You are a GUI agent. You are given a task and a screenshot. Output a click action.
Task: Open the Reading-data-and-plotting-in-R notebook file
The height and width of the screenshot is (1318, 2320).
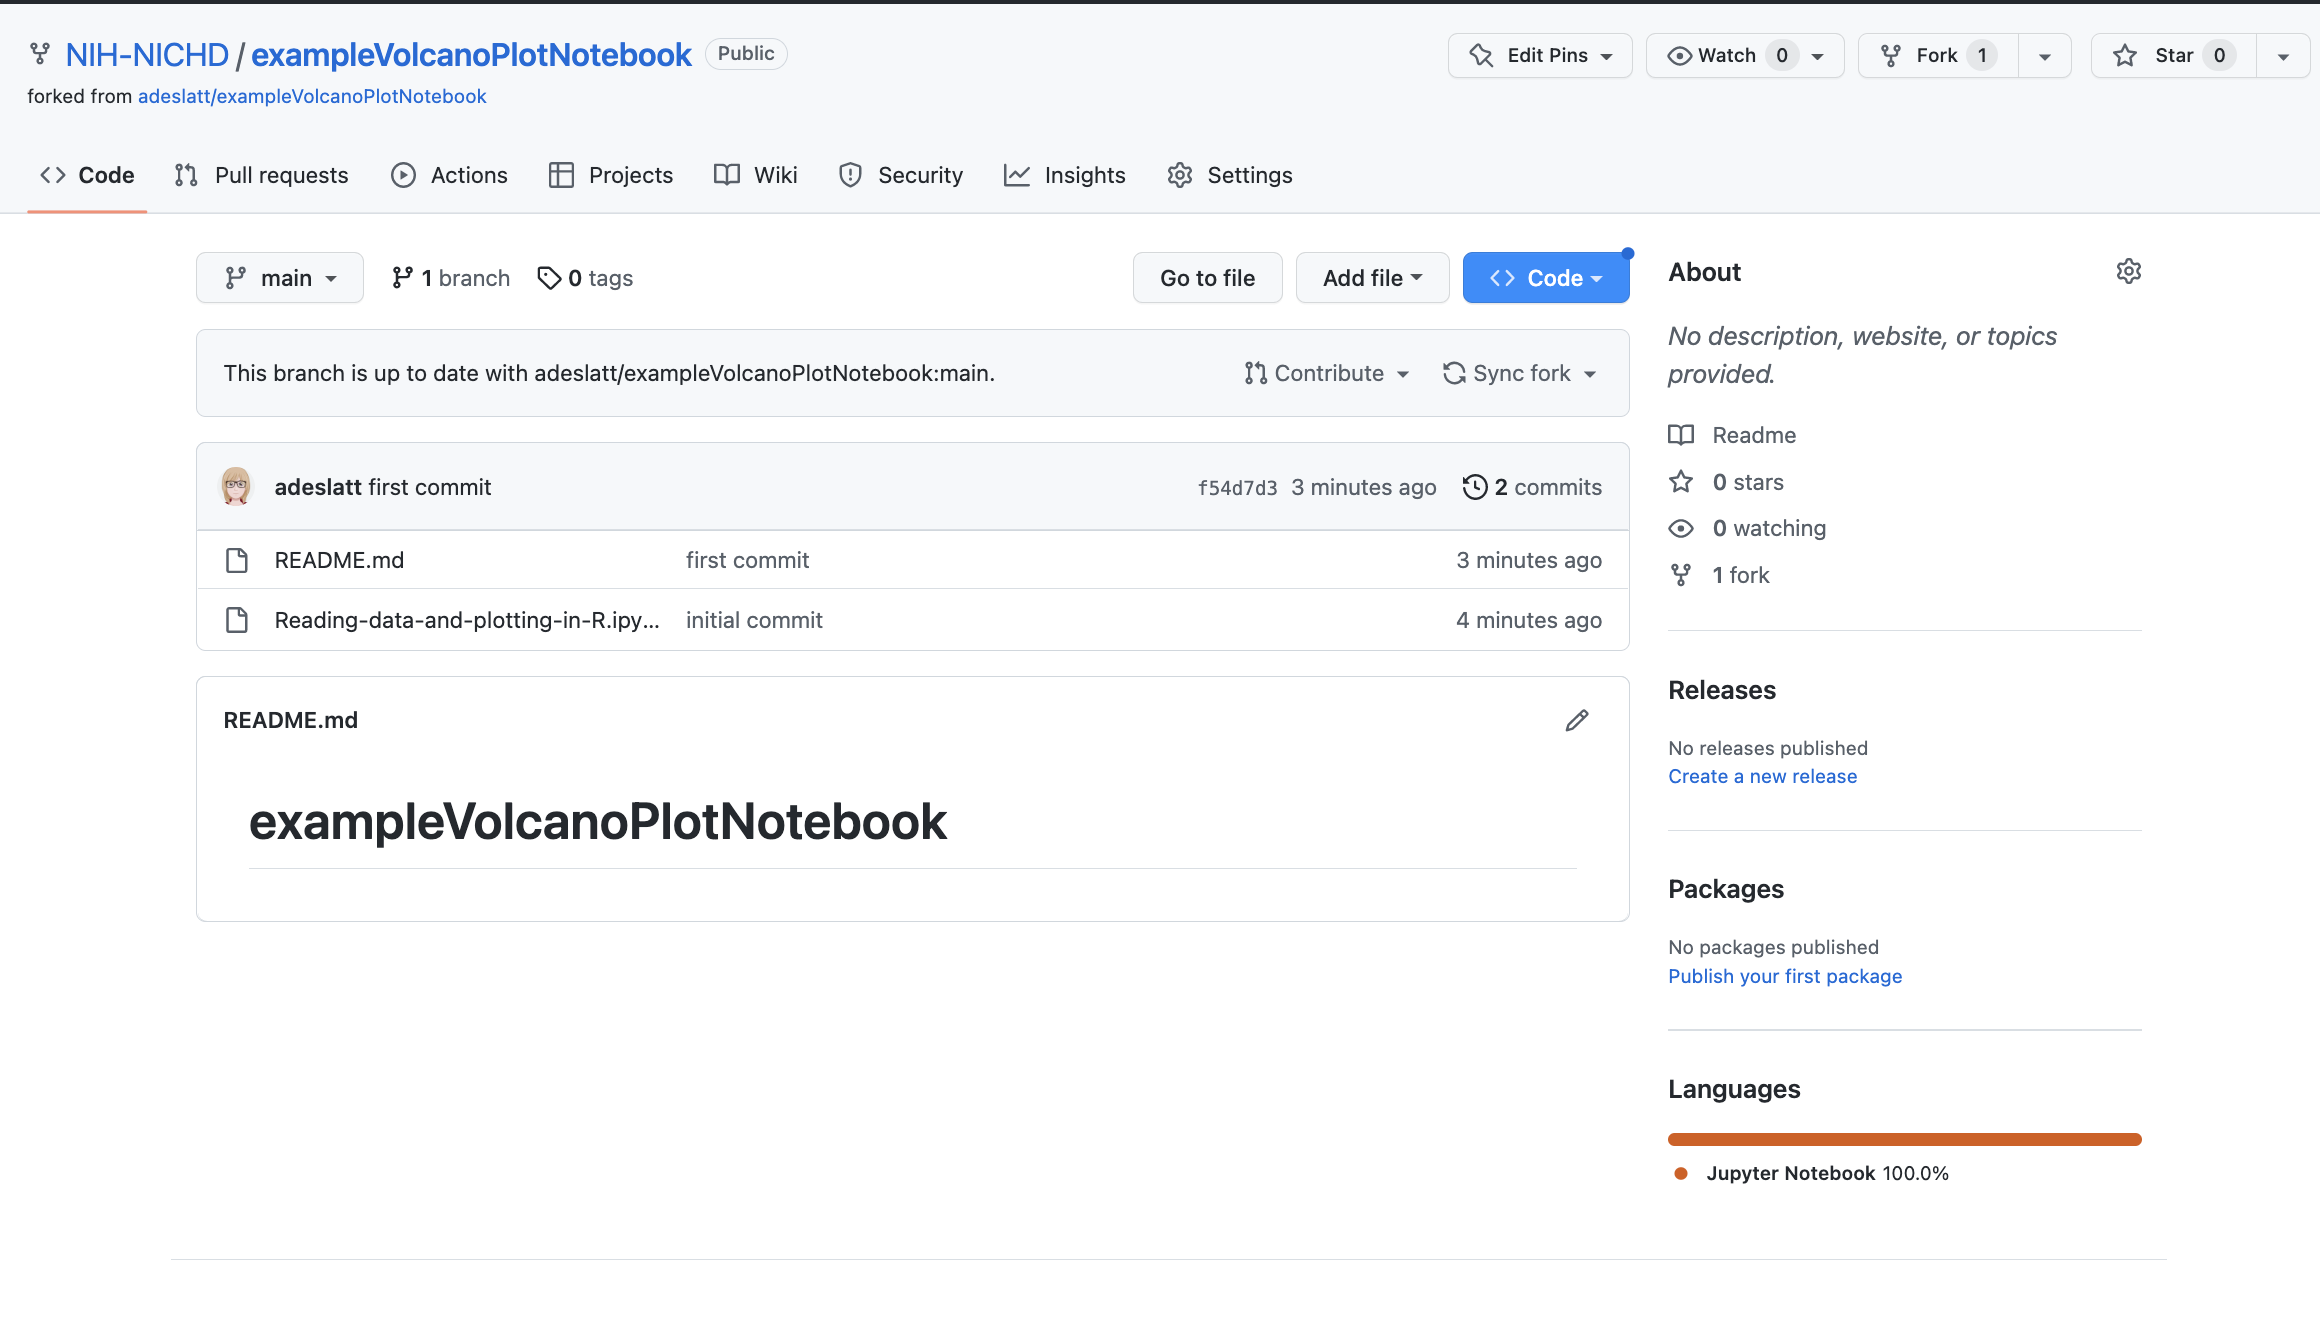pos(467,620)
